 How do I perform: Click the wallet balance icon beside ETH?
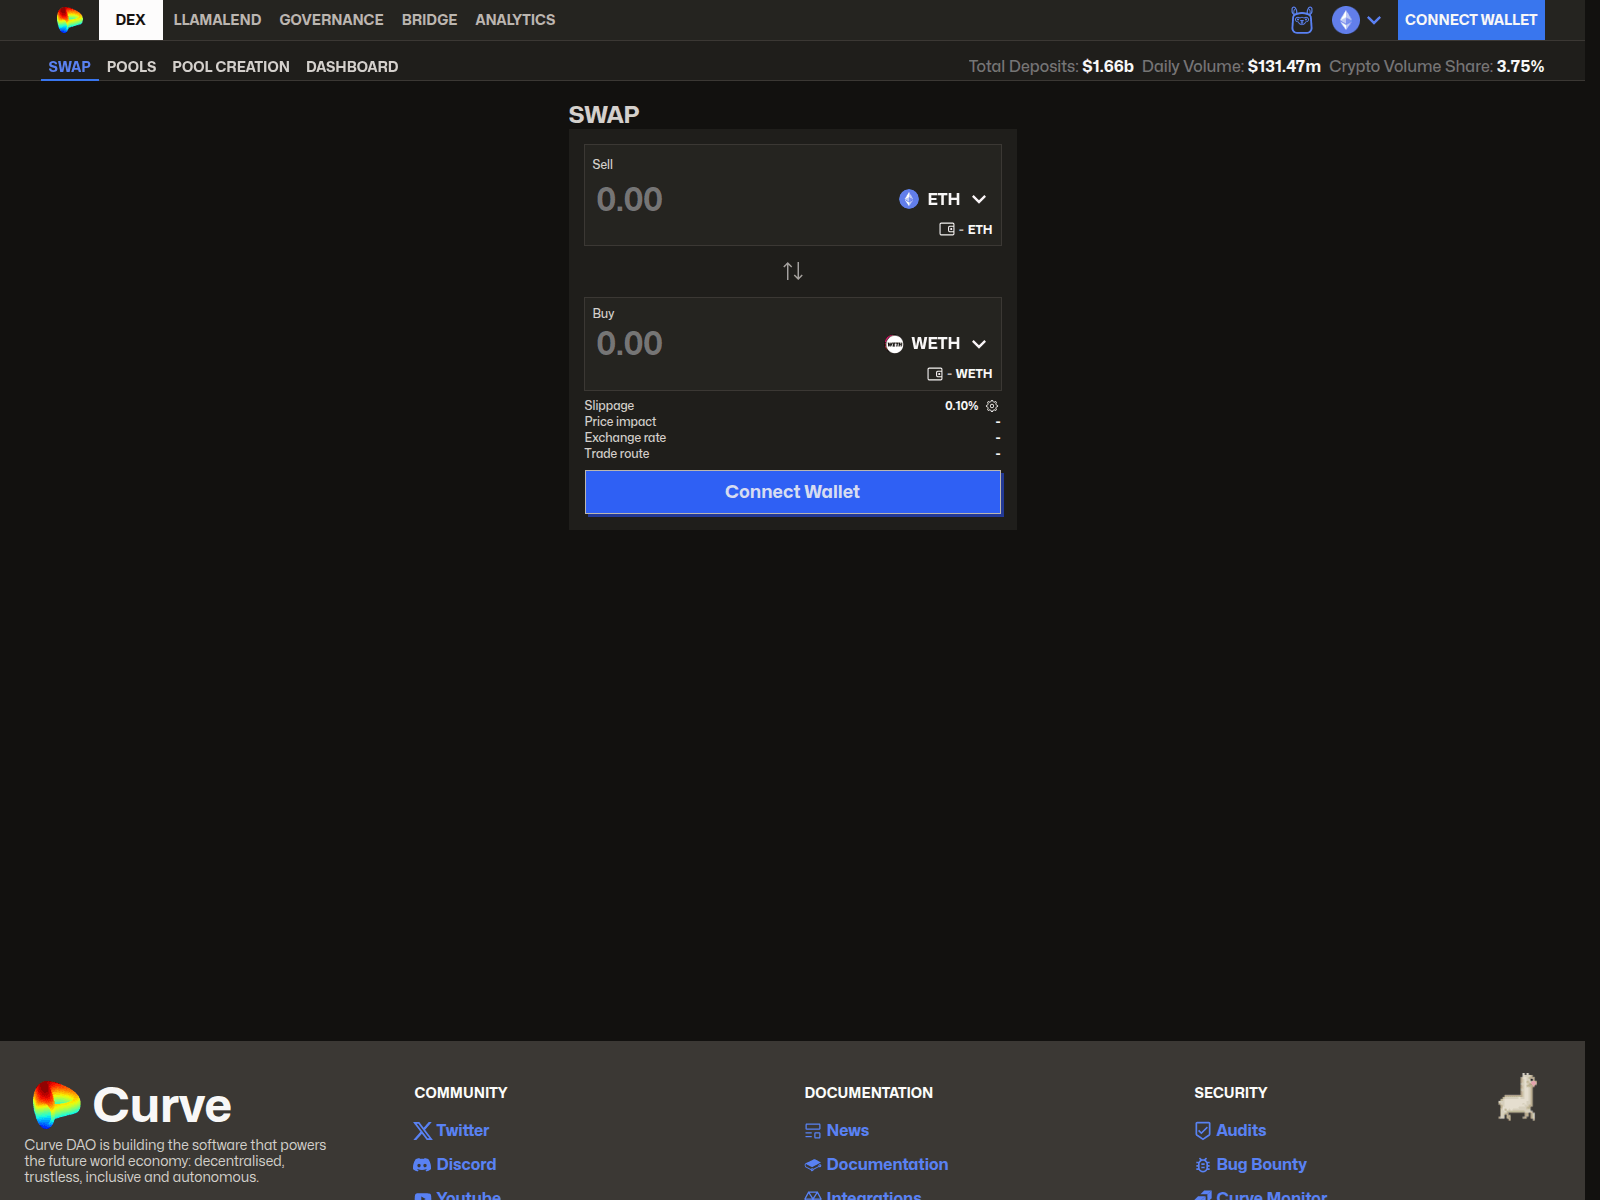[947, 229]
